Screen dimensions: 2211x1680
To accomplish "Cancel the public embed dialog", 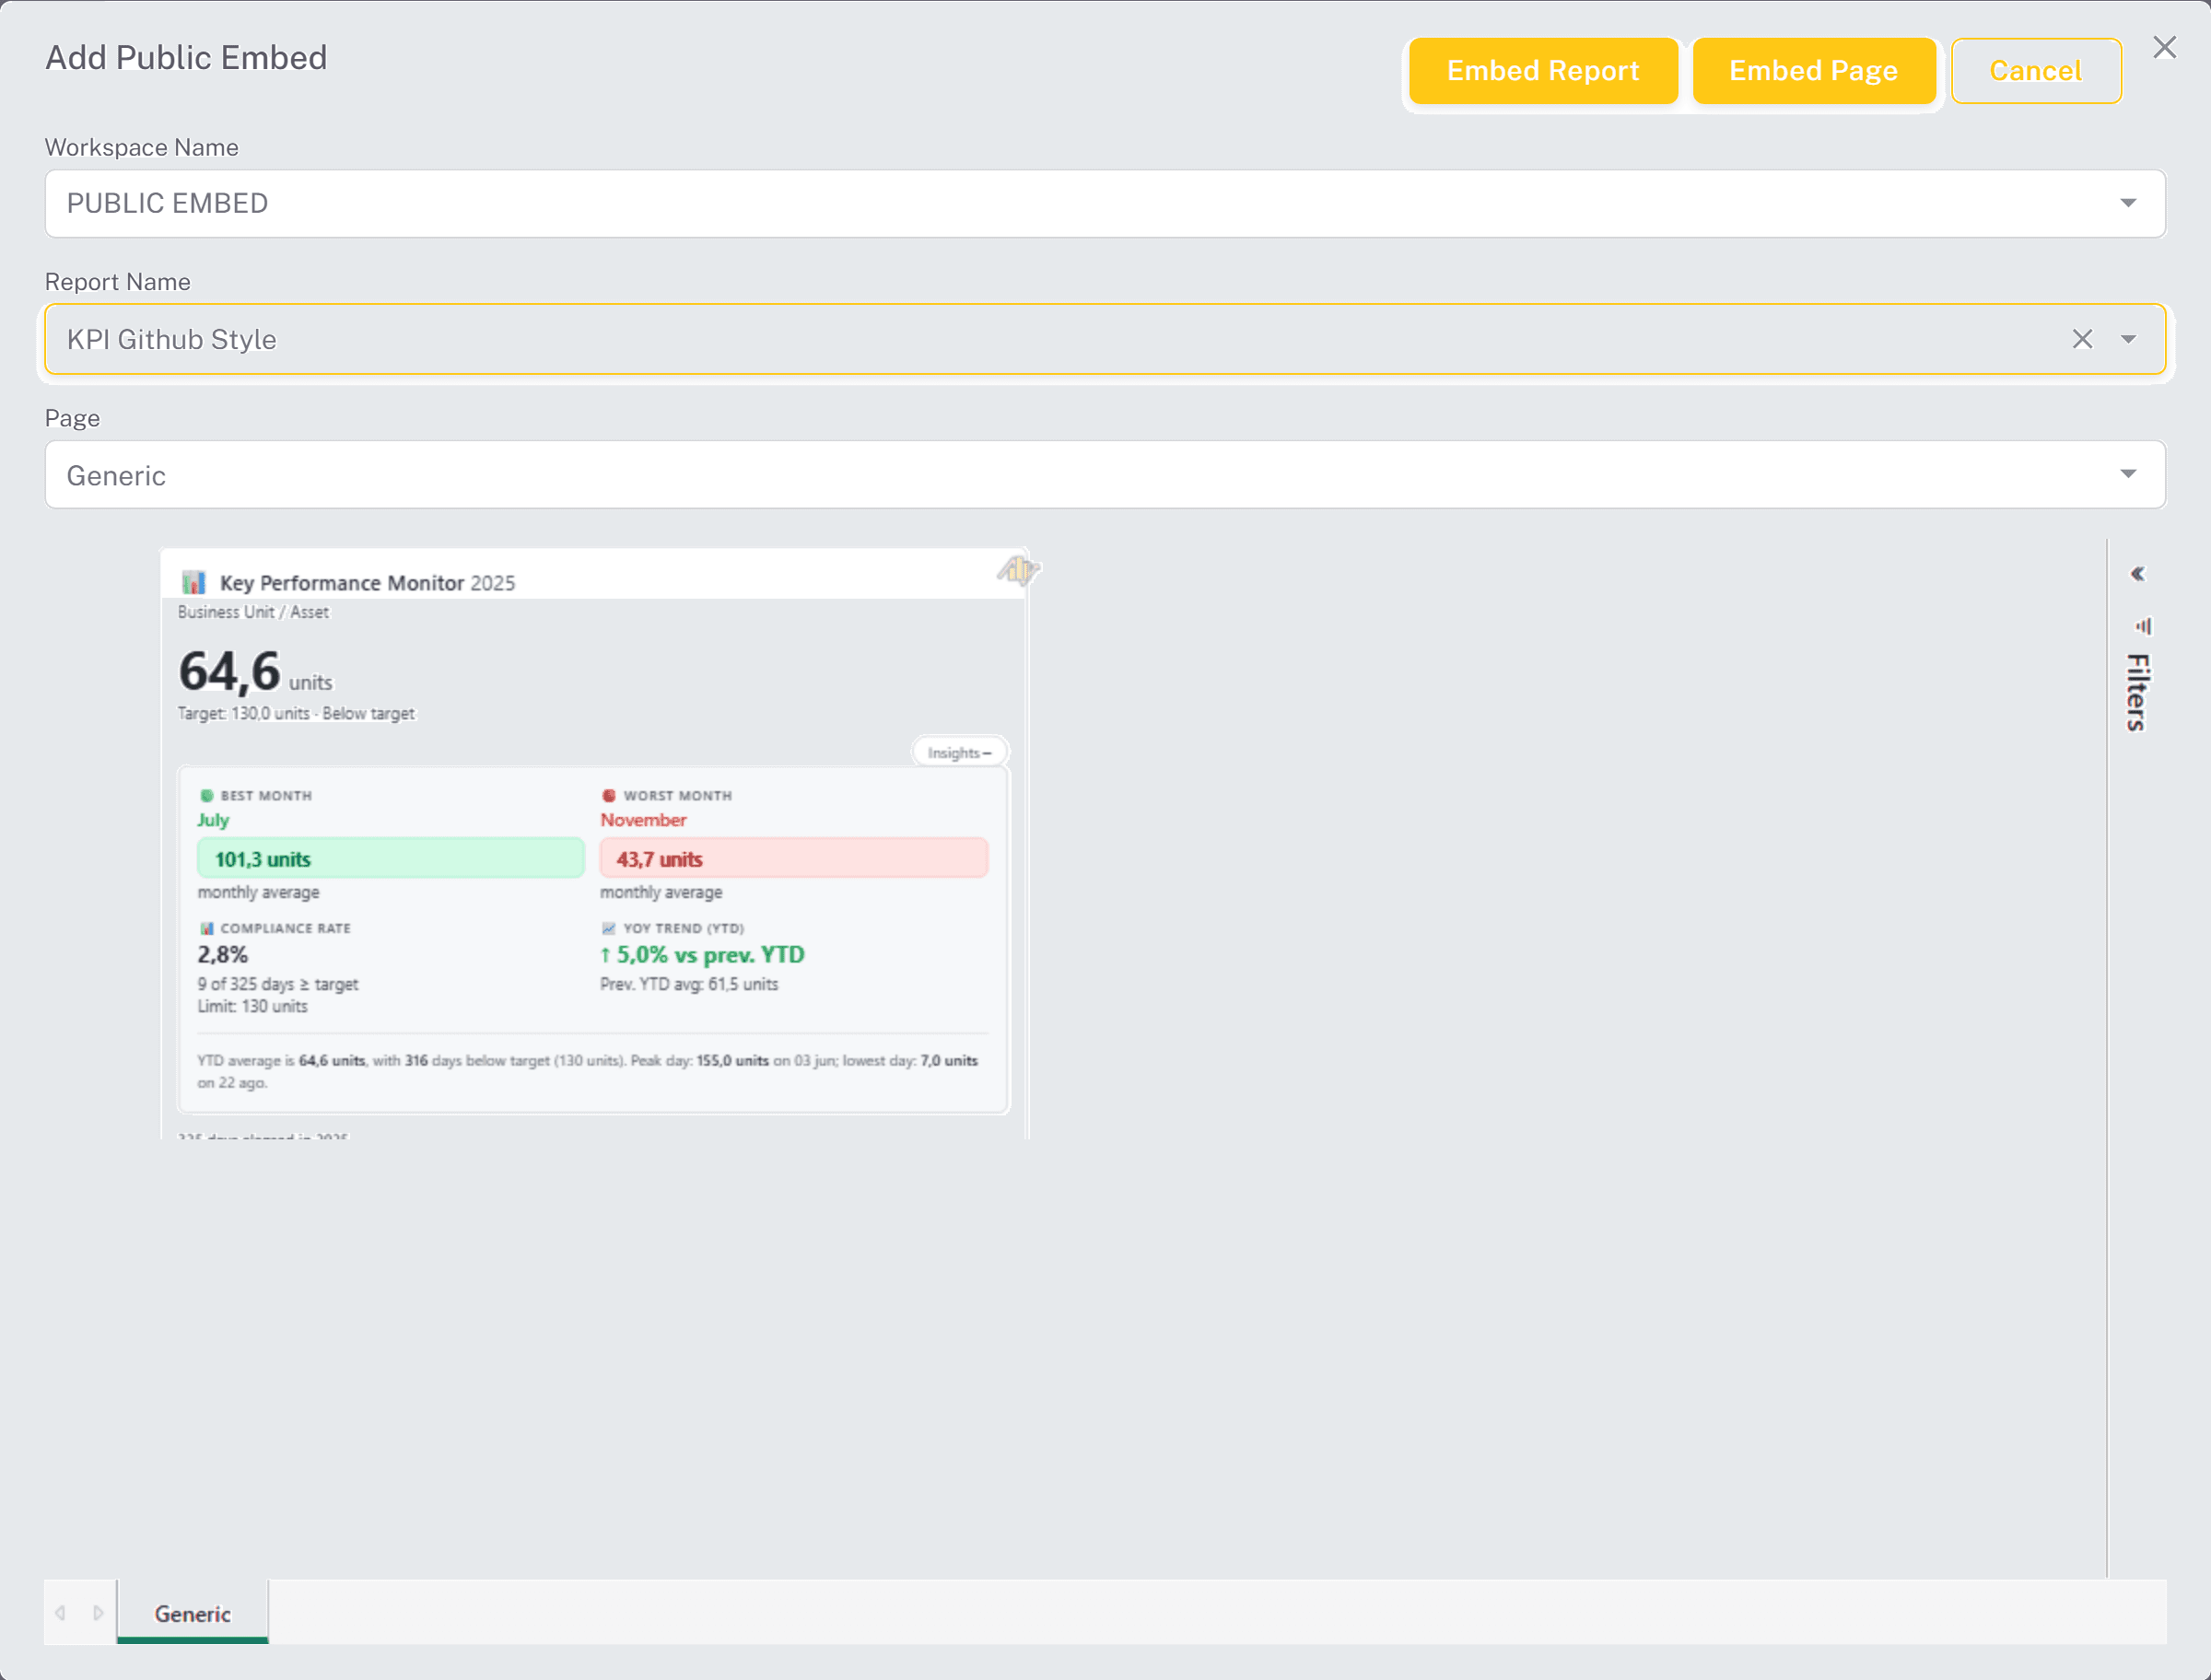I will click(2036, 71).
